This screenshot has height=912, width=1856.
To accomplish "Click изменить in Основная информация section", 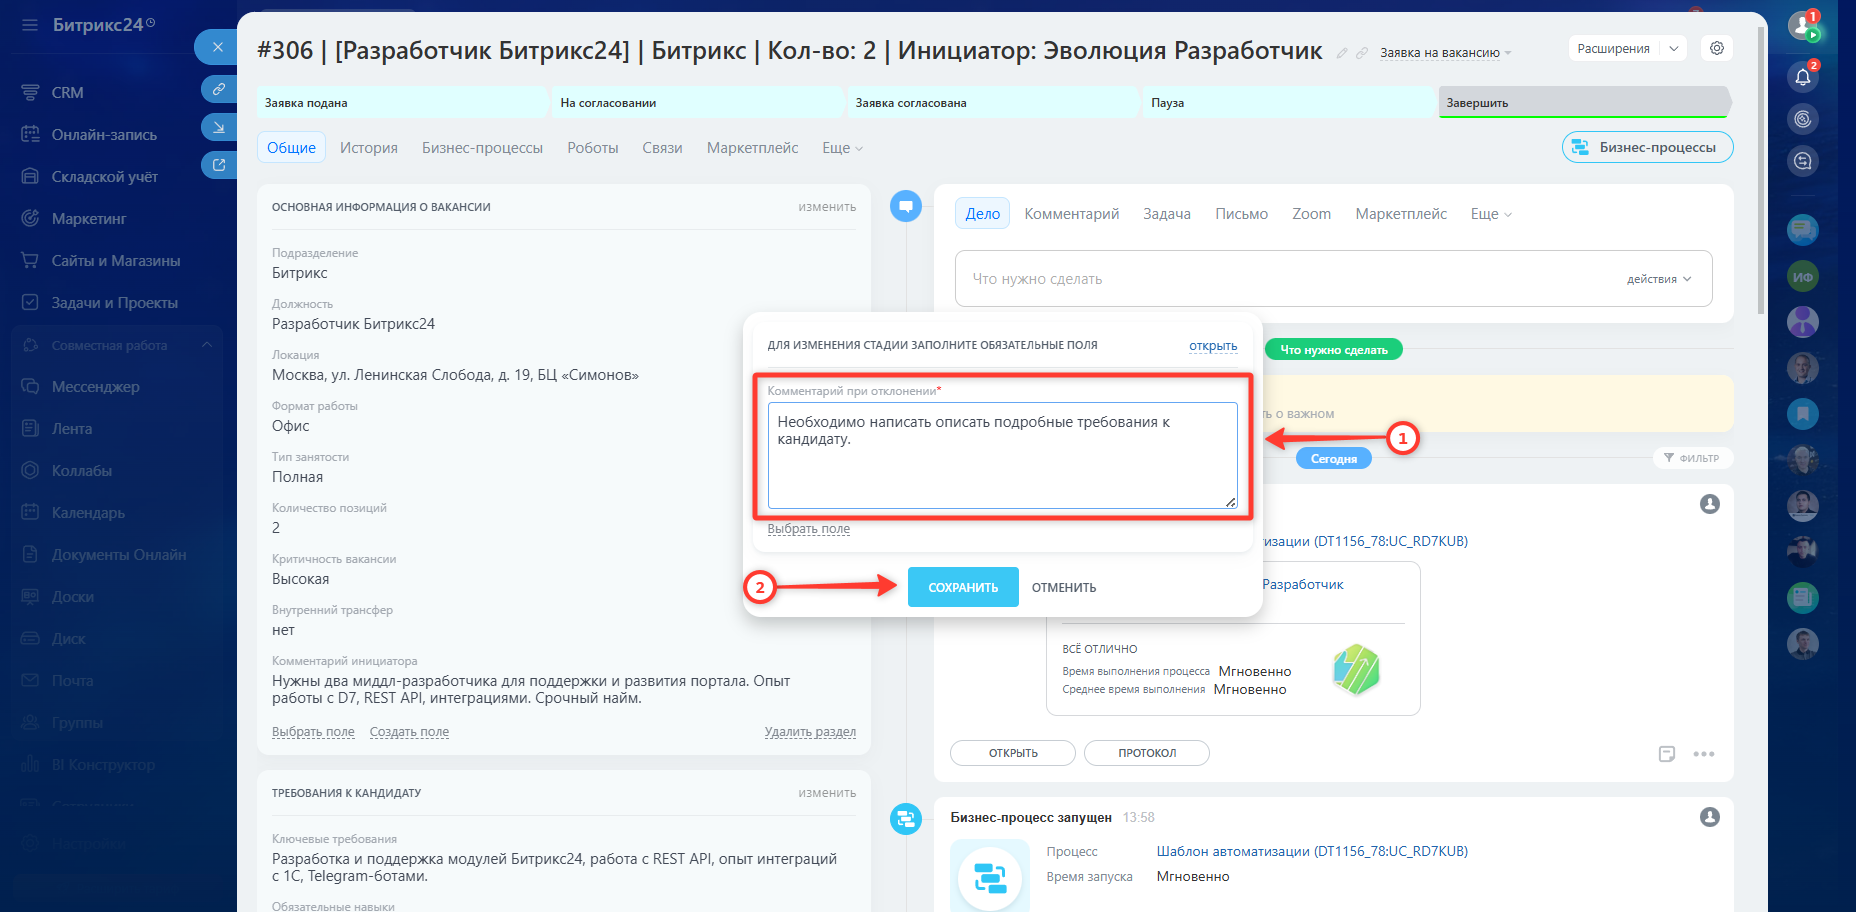I will click(827, 207).
